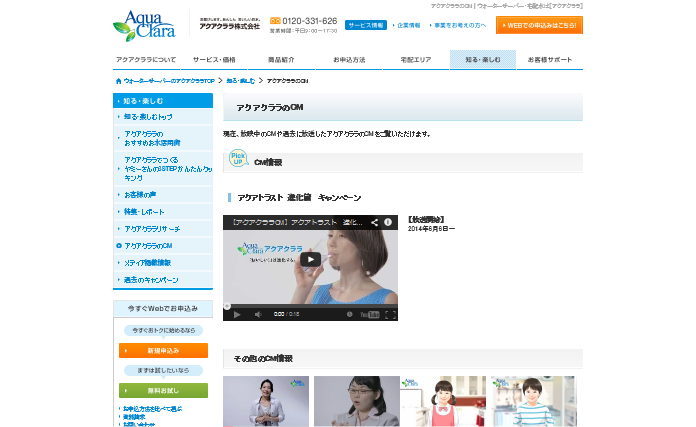Open お客様の声 in sidebar
This screenshot has height=427, width=696.
click(163, 194)
